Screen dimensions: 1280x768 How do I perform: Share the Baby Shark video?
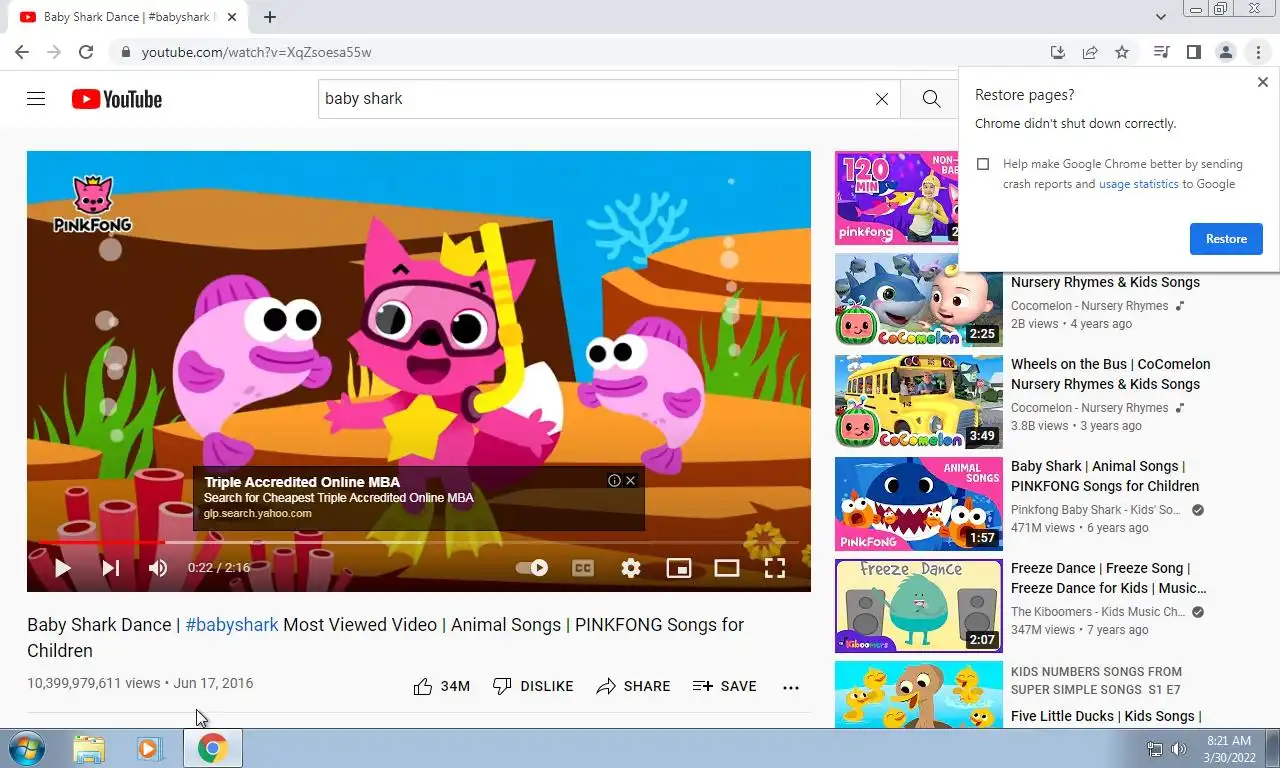[x=633, y=686]
